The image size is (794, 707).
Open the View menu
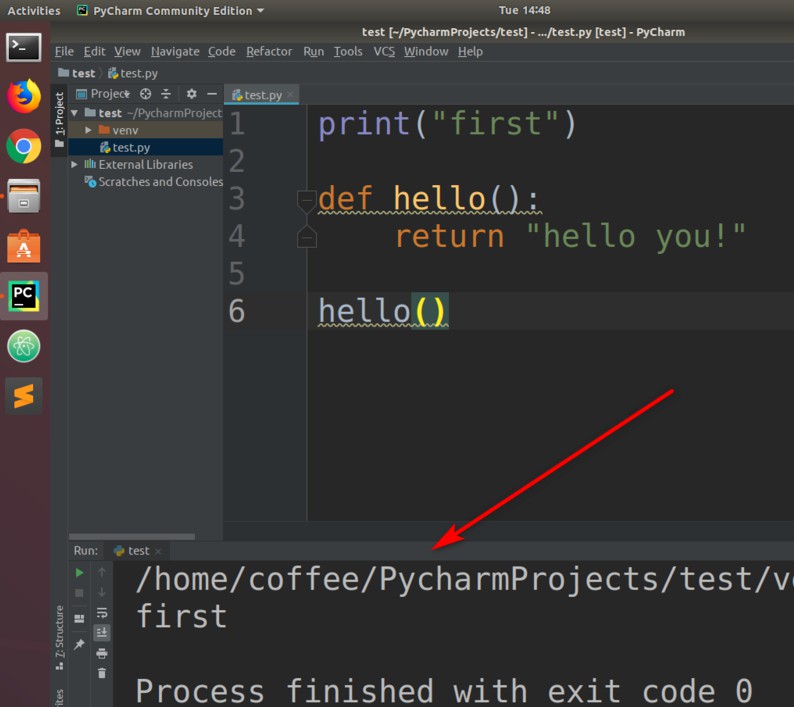pyautogui.click(x=127, y=52)
